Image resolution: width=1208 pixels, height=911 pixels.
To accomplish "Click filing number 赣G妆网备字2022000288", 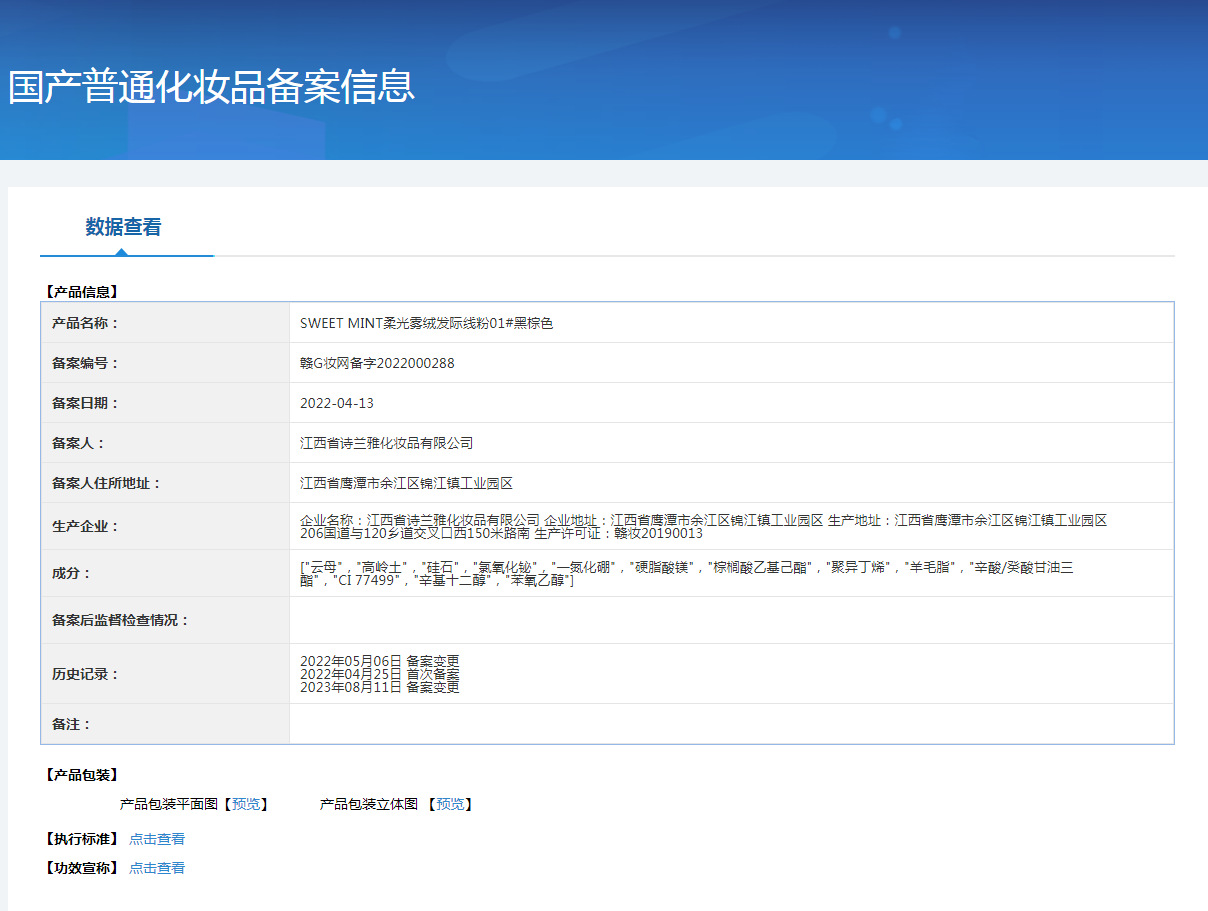I will 377,363.
